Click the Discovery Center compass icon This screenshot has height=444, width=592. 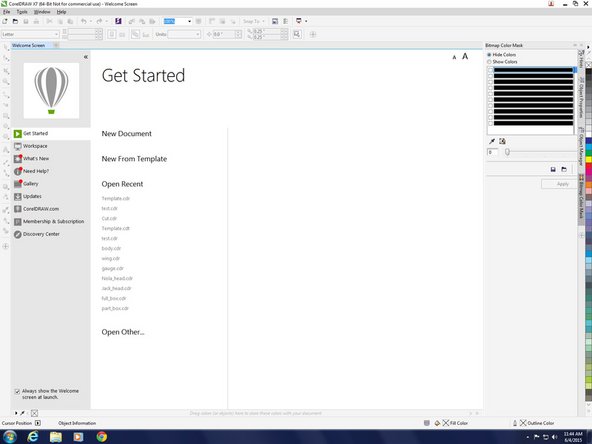click(x=17, y=234)
